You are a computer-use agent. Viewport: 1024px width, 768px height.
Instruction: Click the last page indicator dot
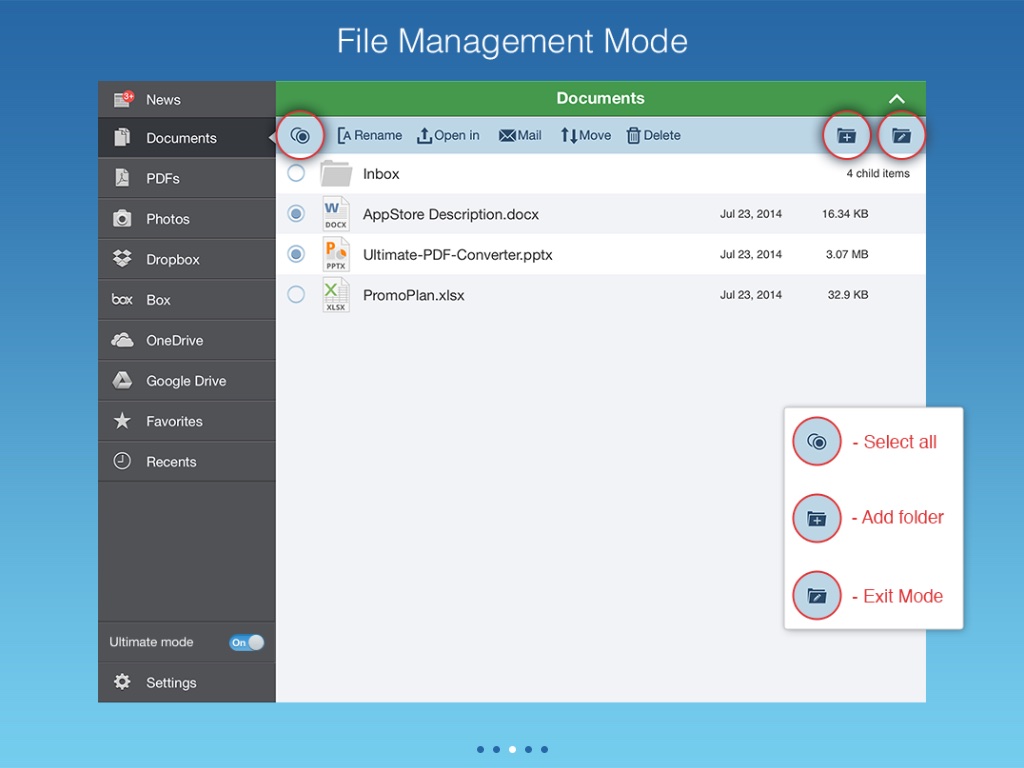pyautogui.click(x=544, y=749)
